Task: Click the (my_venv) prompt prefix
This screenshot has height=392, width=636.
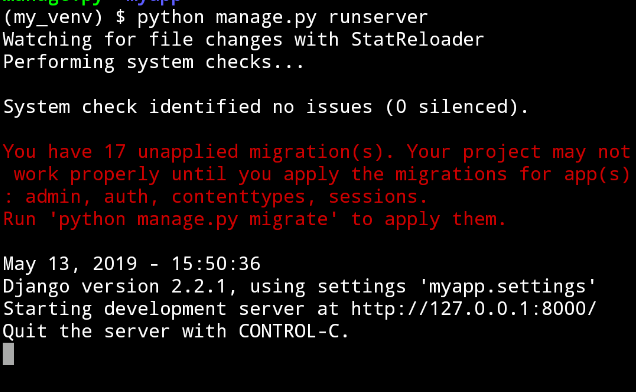Action: coord(53,18)
